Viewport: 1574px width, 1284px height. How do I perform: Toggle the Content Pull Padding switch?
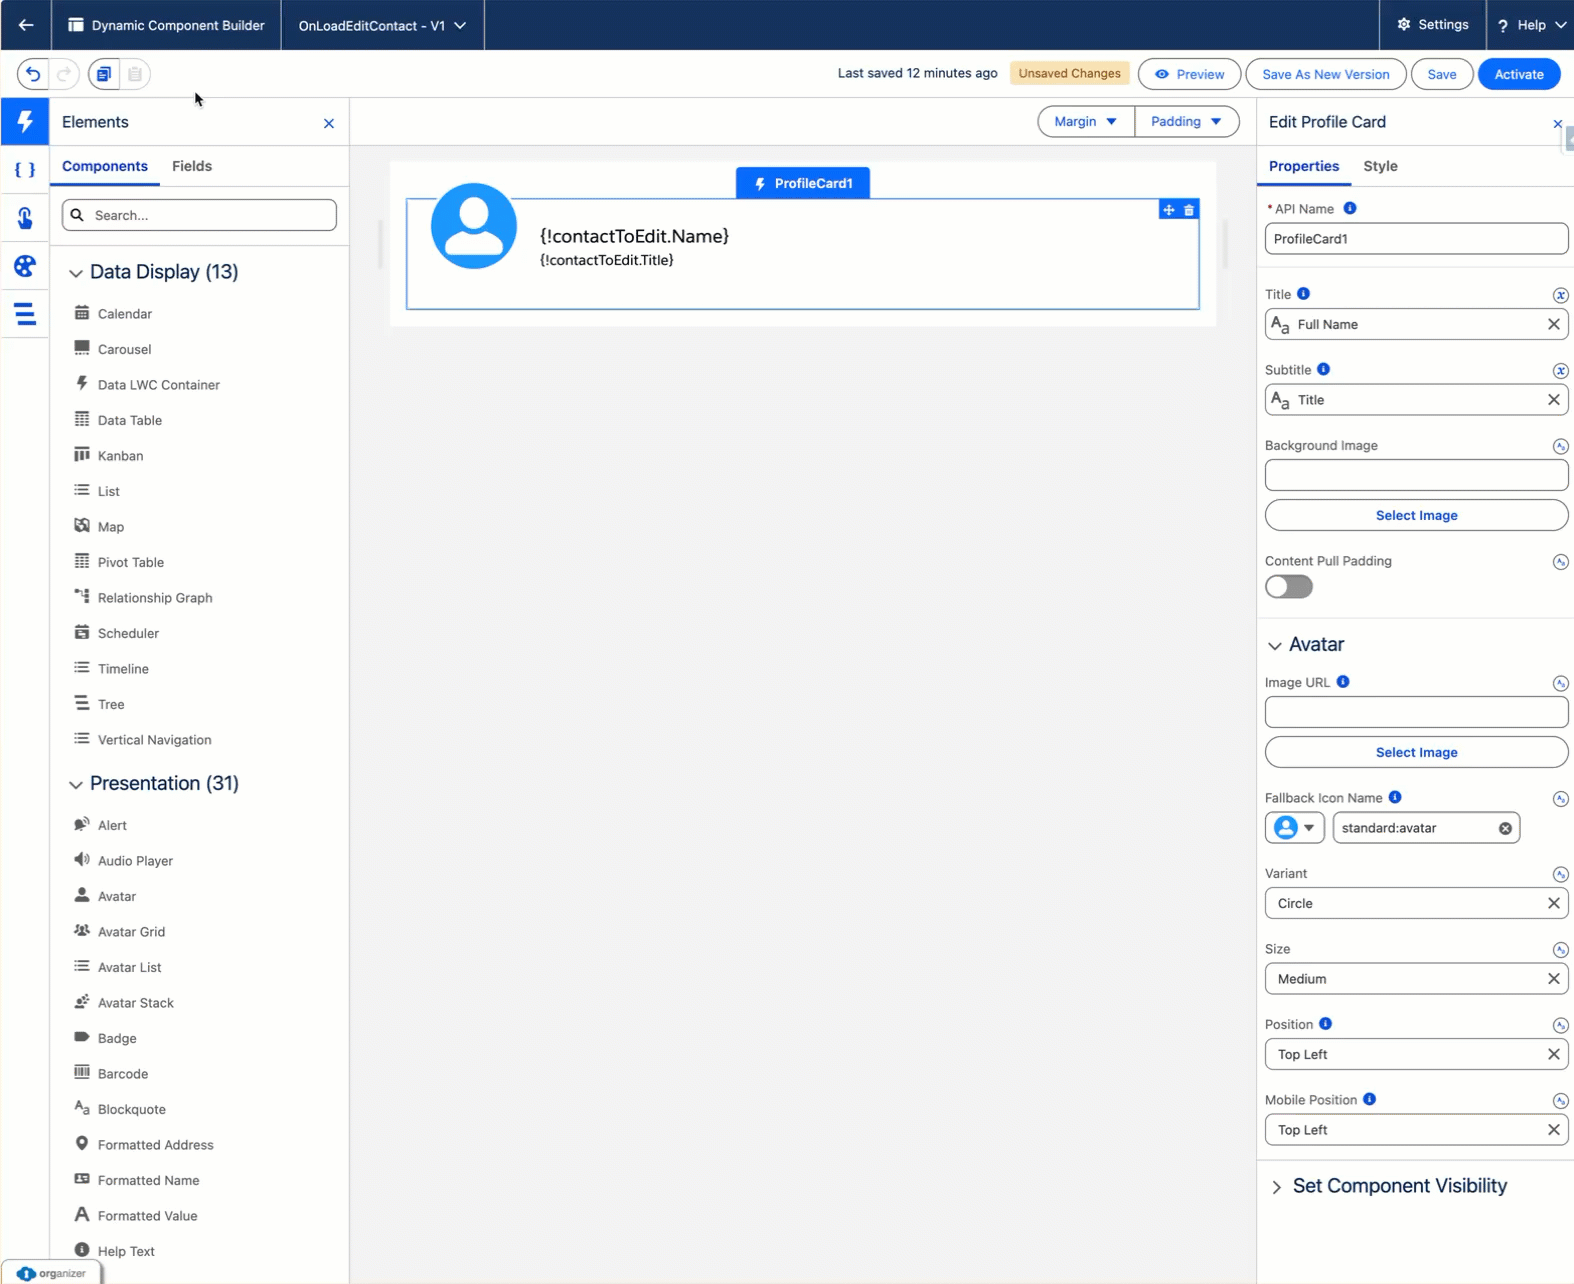coord(1289,587)
